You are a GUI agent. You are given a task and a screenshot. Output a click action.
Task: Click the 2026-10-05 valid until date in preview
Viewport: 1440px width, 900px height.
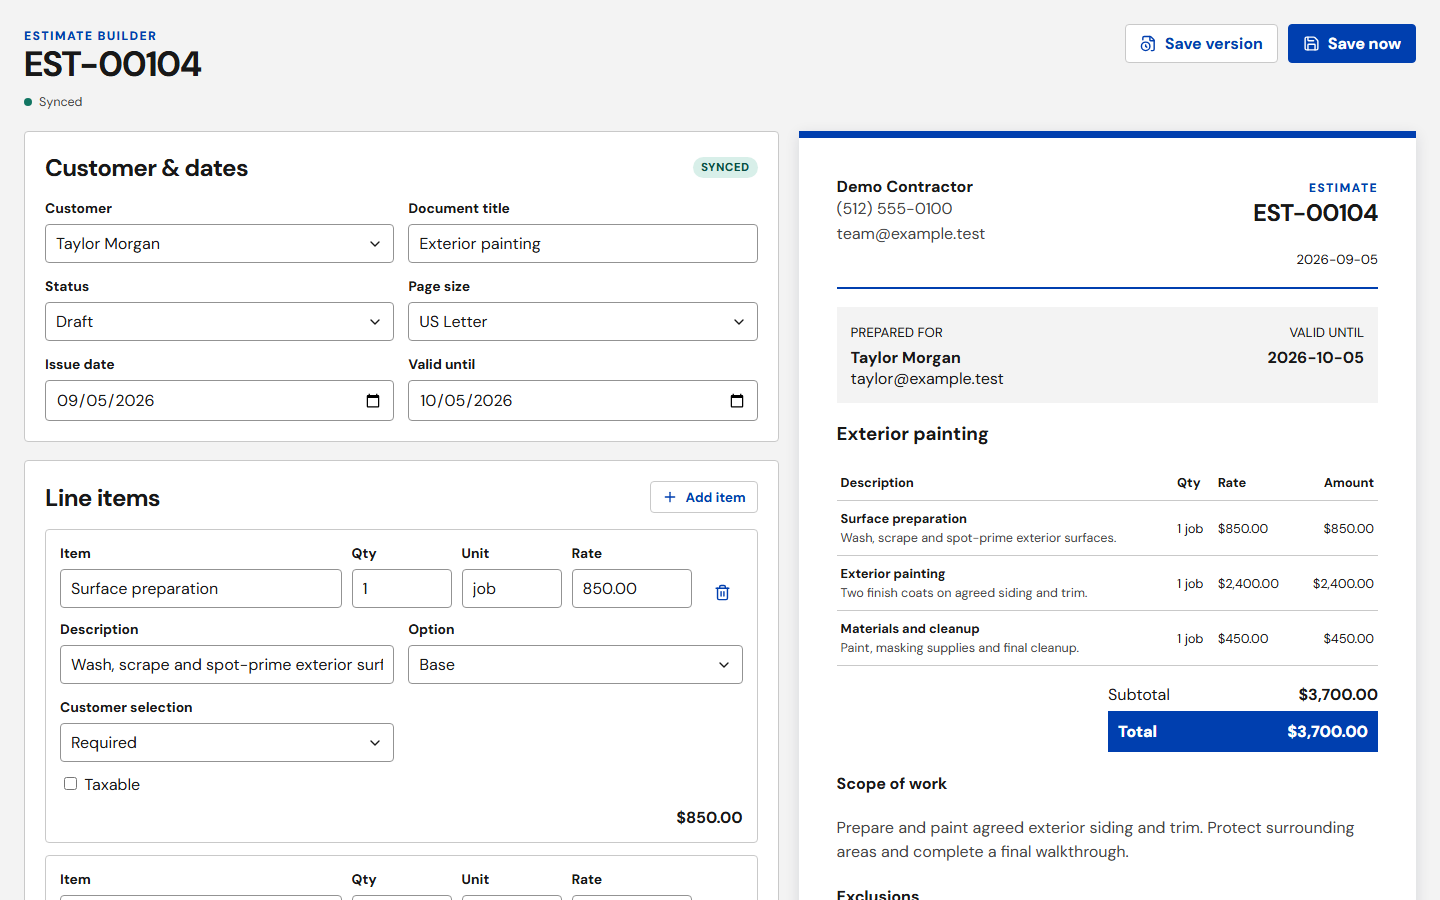pos(1315,358)
